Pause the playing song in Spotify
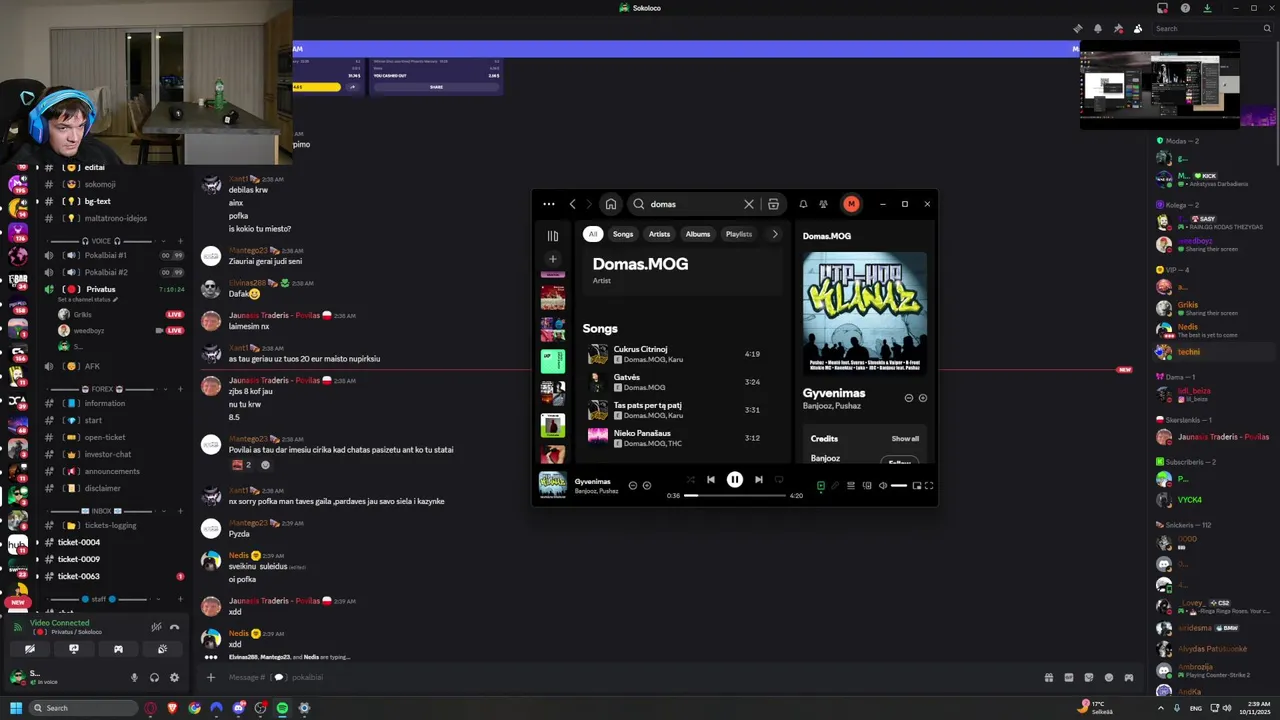Viewport: 1280px width, 720px height. point(735,480)
